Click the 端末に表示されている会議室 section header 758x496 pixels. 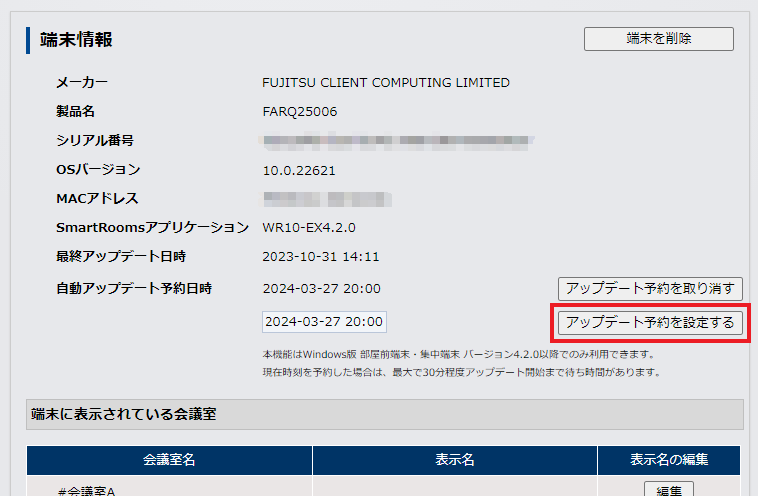tap(124, 414)
